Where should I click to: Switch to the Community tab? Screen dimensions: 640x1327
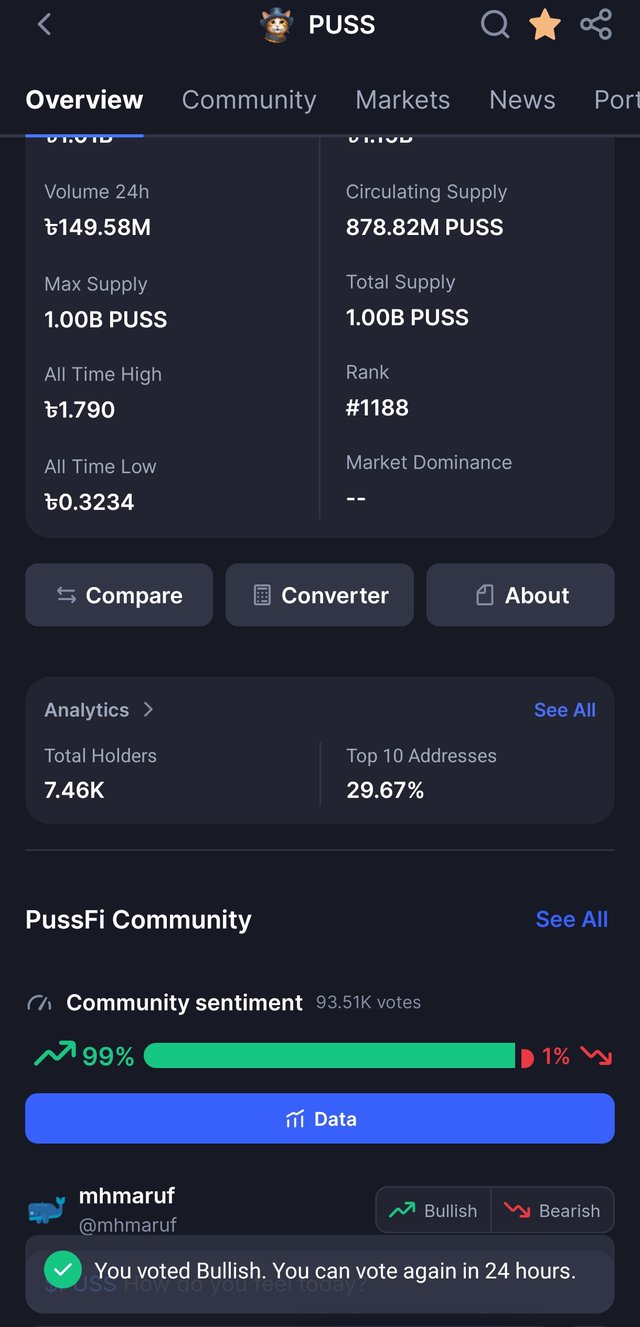(x=249, y=100)
